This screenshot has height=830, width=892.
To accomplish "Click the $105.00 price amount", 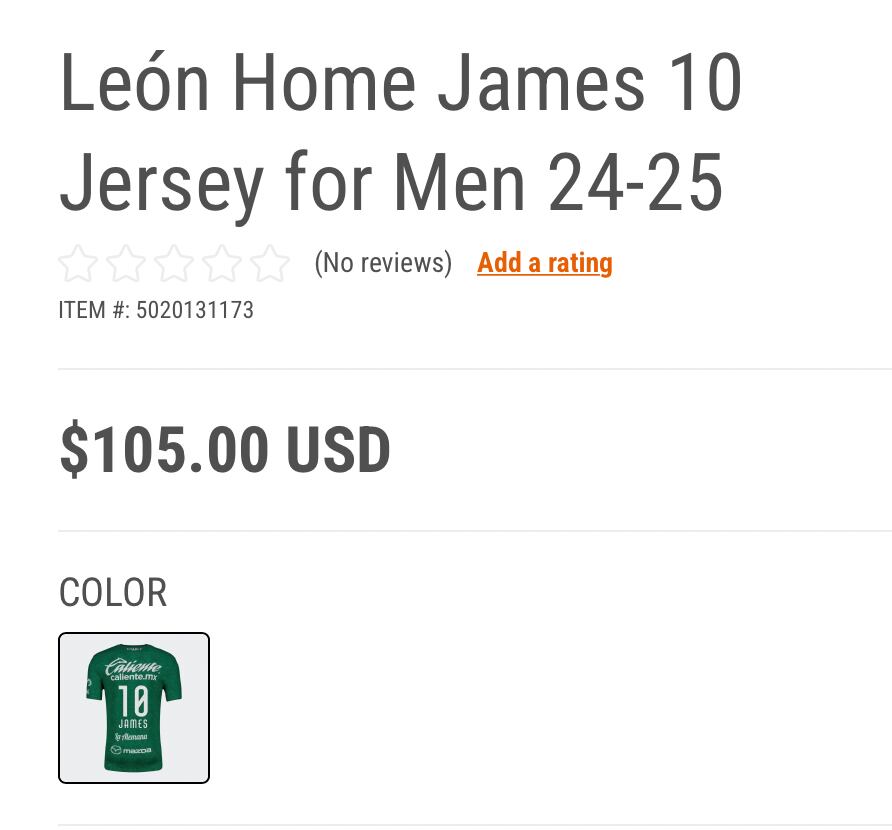I will click(x=164, y=450).
